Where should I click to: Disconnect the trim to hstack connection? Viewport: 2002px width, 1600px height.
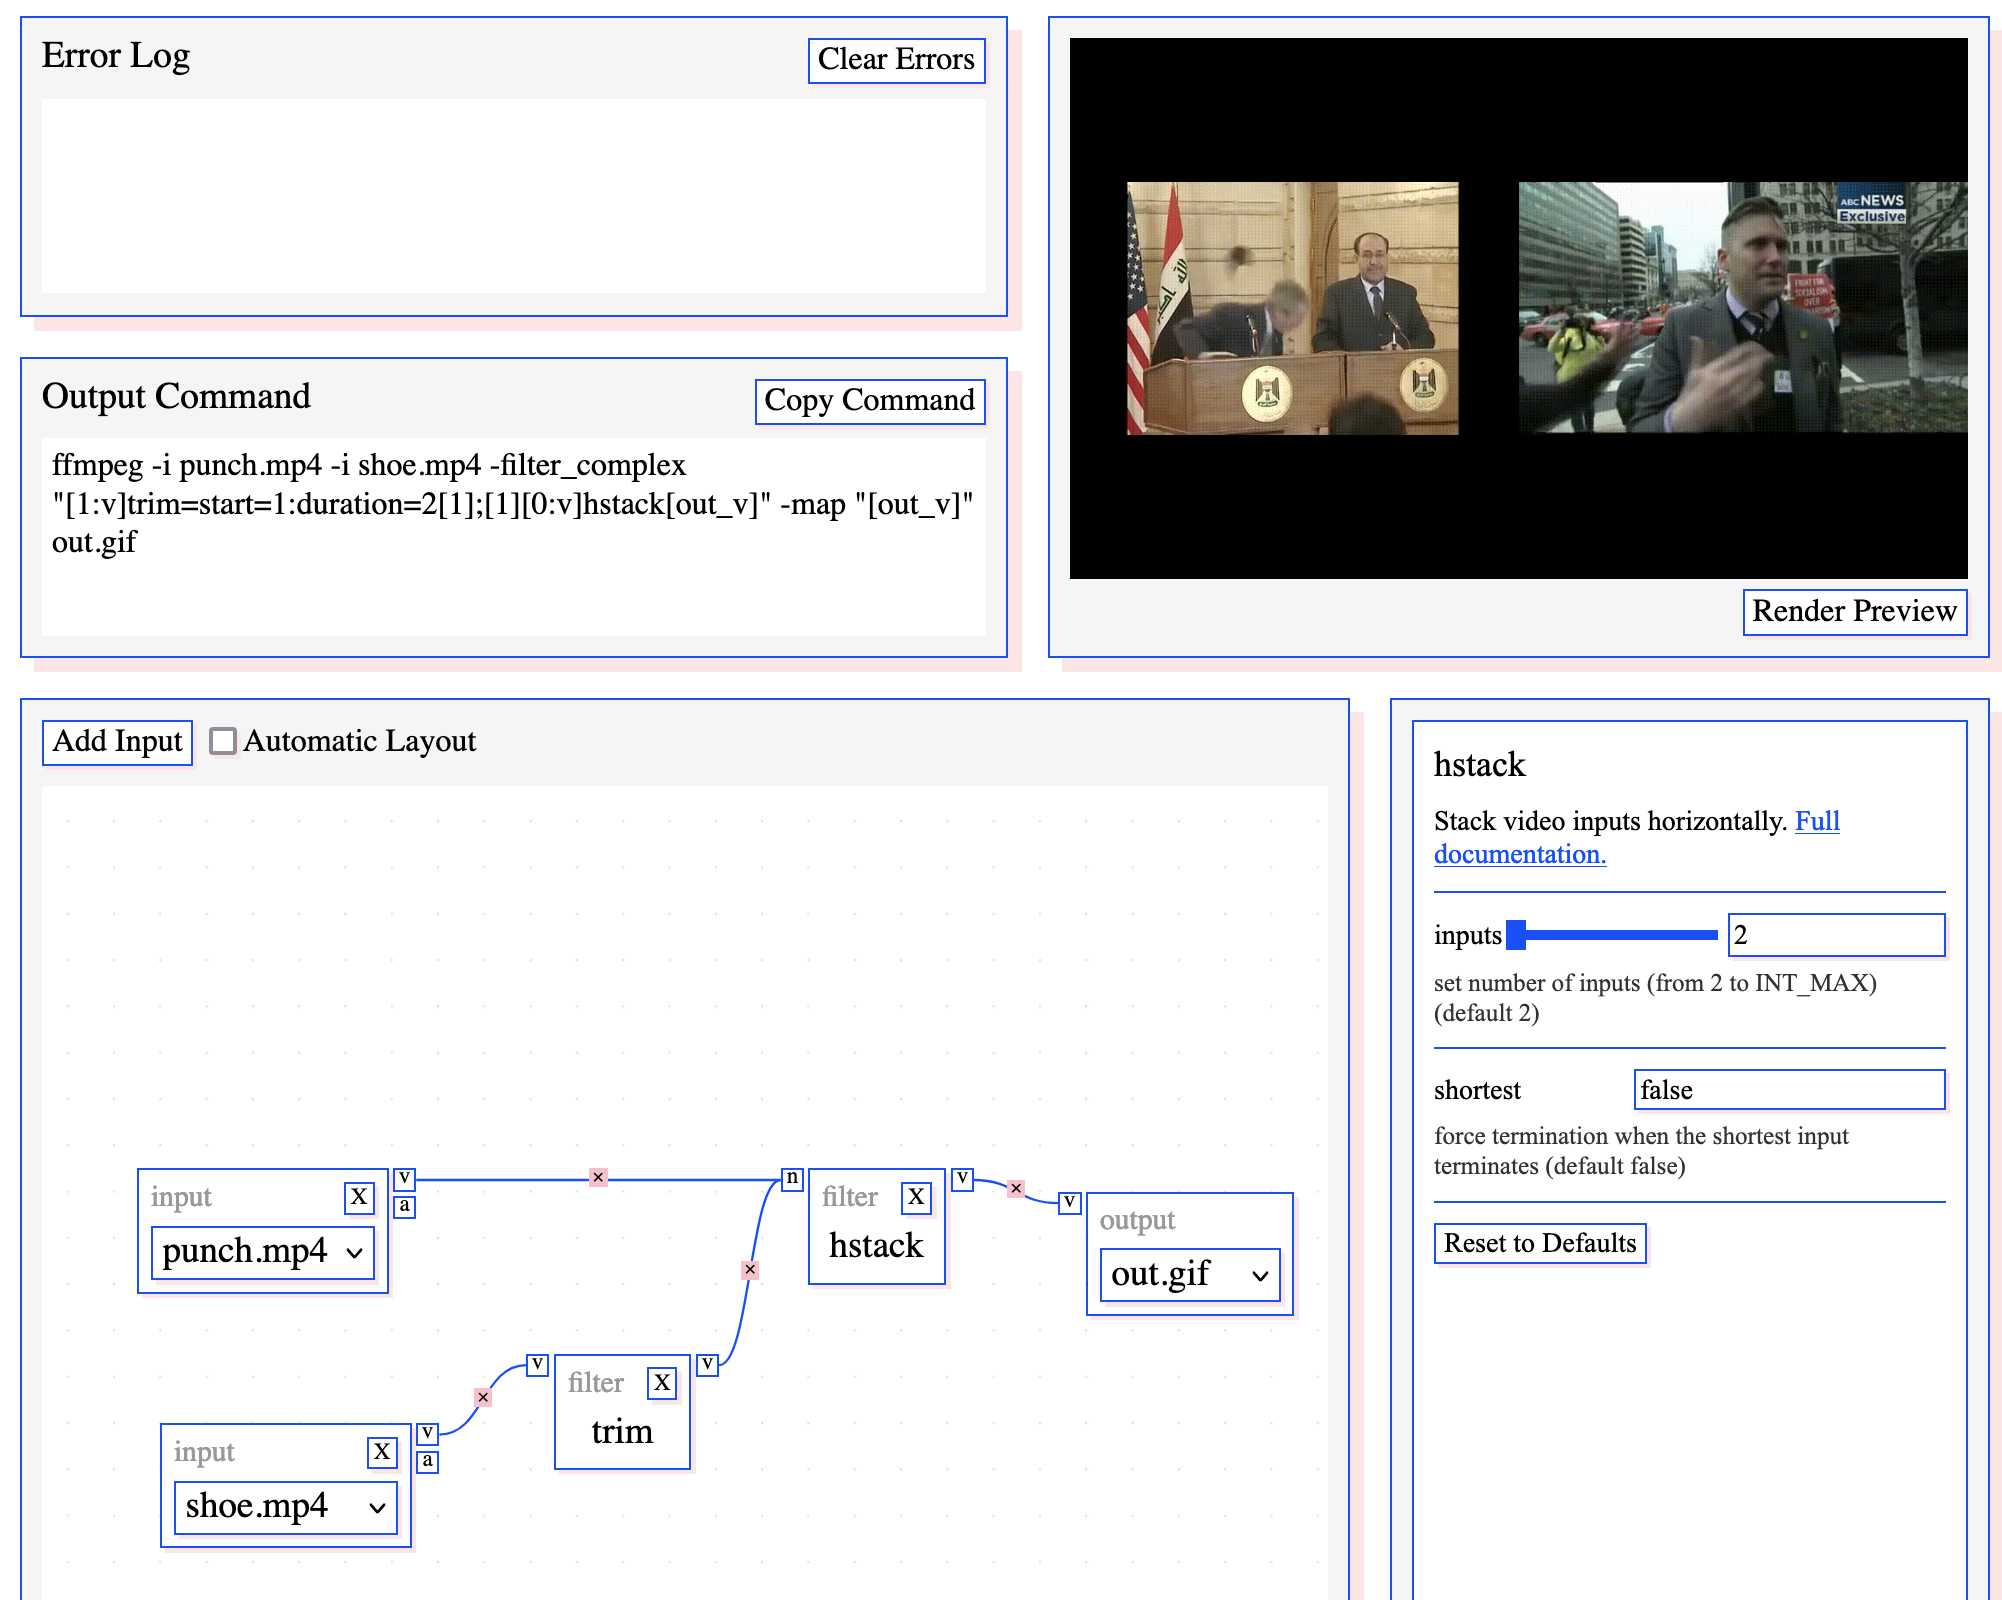point(749,1268)
